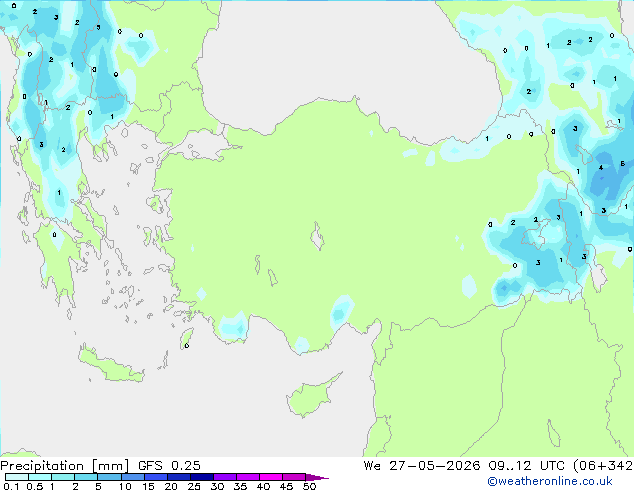Select the 40–45 mm magenta legend swatch
Image resolution: width=634 pixels, height=490 pixels.
point(271,477)
